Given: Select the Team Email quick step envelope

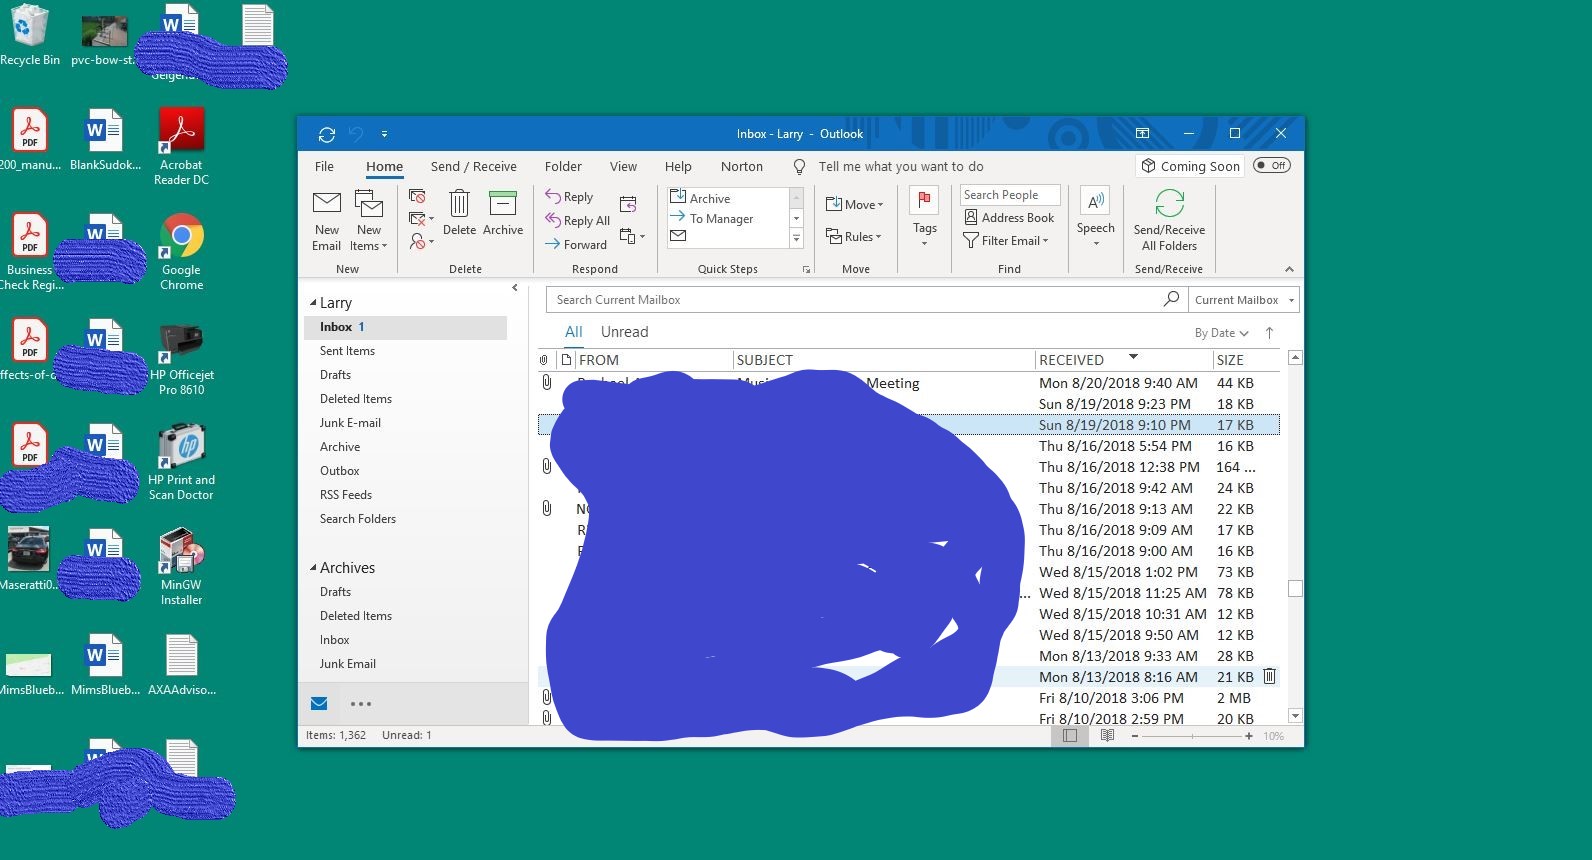Looking at the screenshot, I should coord(678,237).
